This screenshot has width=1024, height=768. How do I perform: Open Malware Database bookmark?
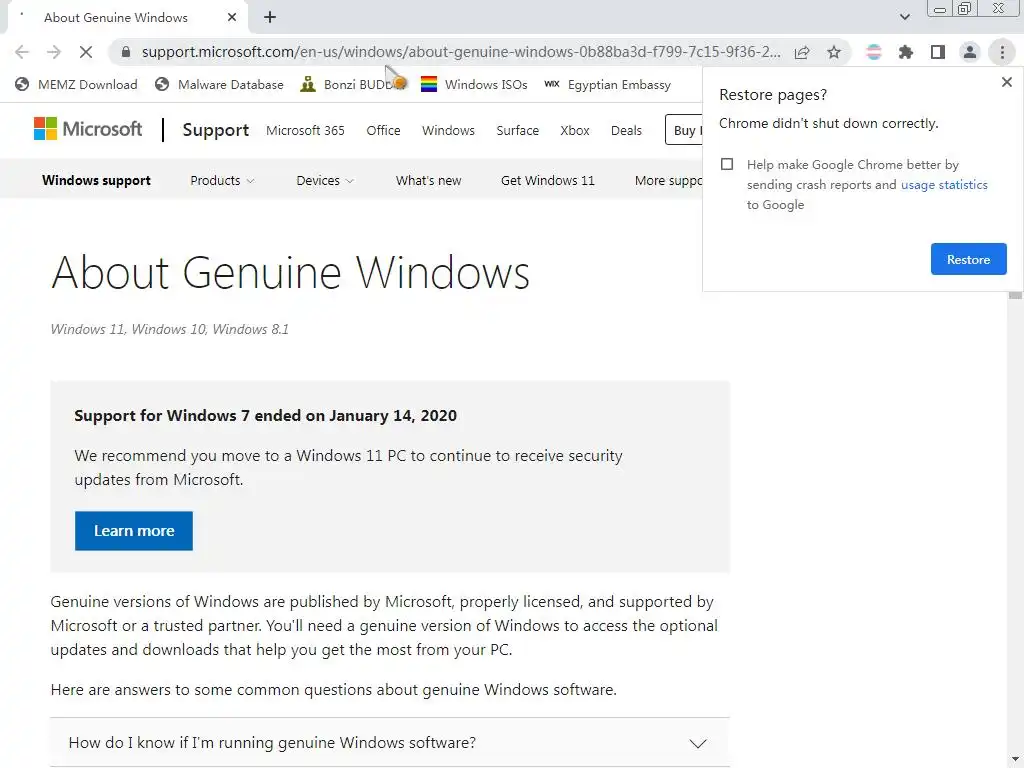(219, 84)
